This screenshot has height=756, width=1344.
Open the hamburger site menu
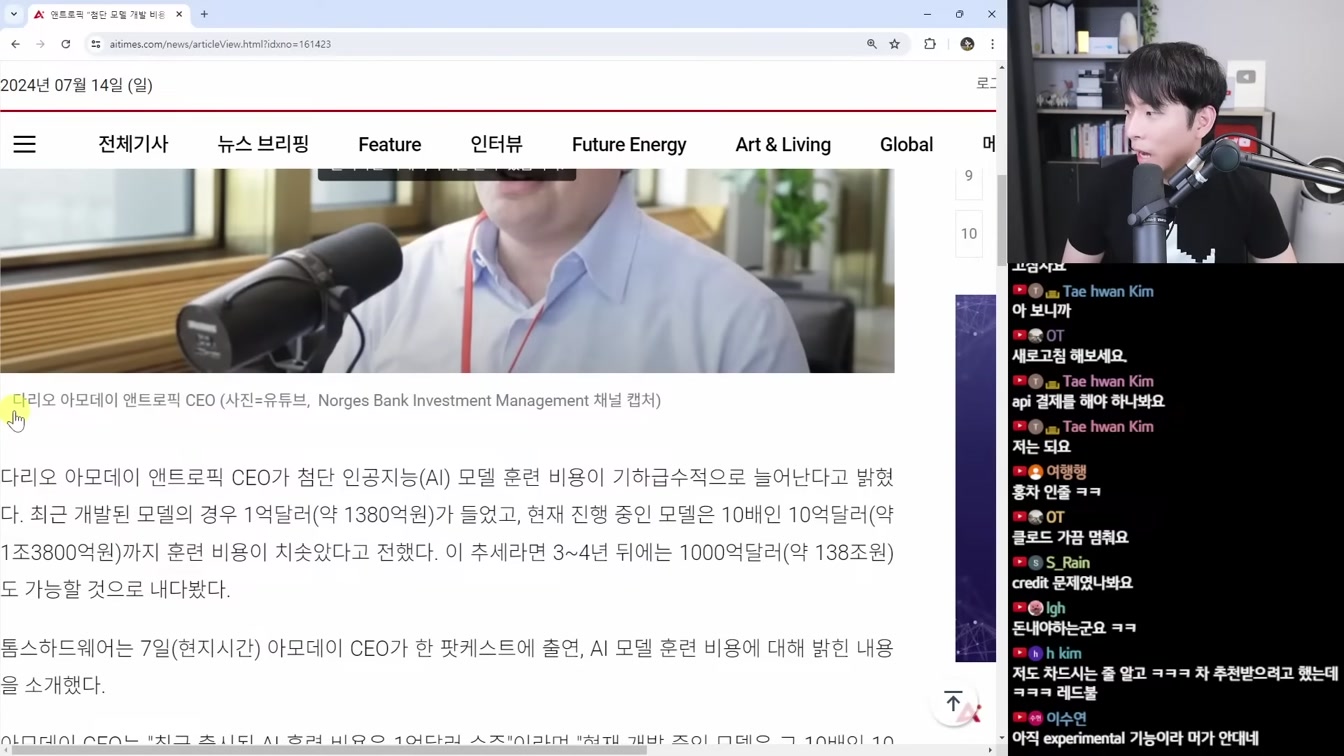click(24, 144)
